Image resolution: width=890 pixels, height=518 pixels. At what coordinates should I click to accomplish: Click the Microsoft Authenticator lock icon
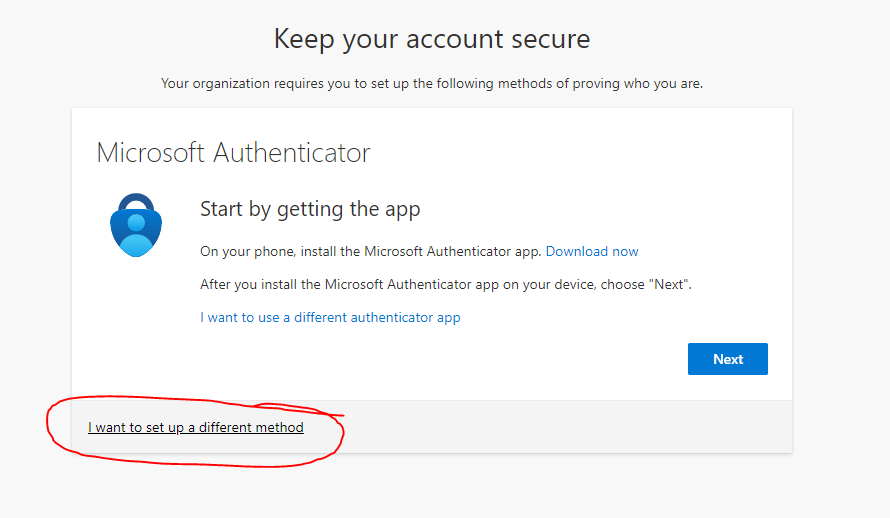[136, 225]
